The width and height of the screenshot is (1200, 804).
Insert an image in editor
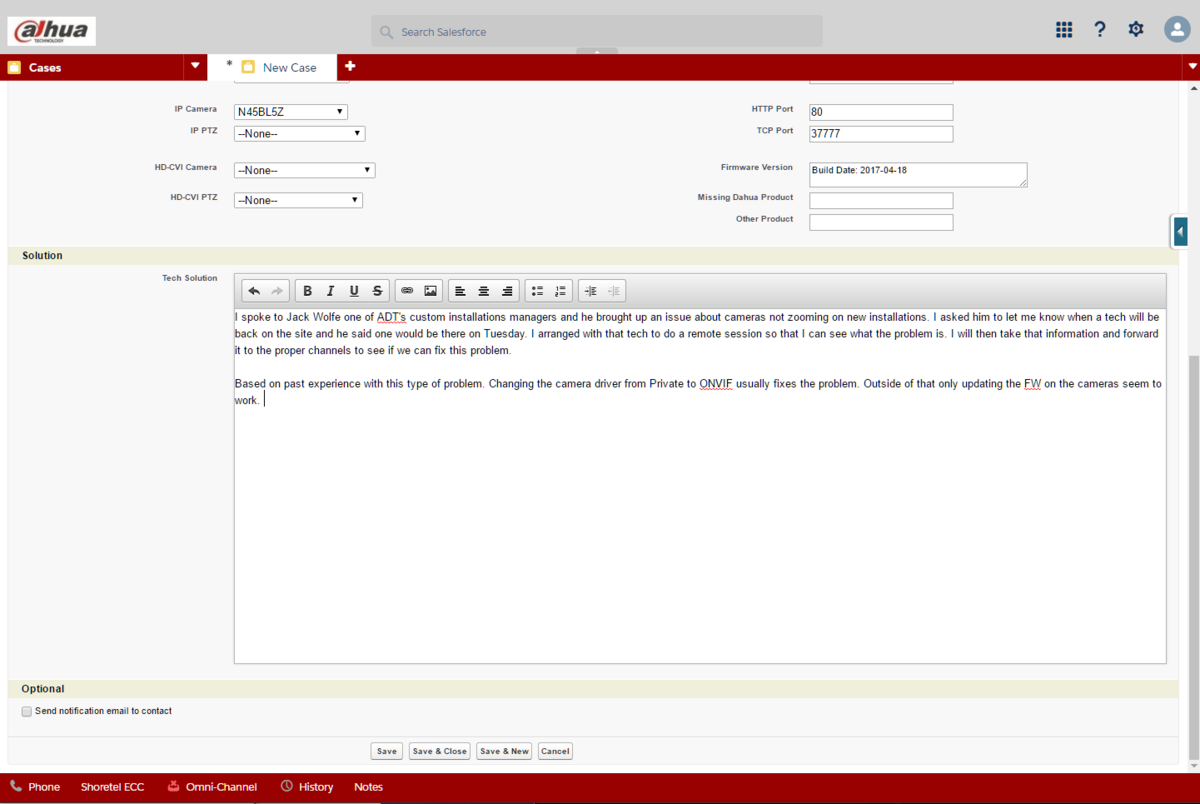coord(431,291)
